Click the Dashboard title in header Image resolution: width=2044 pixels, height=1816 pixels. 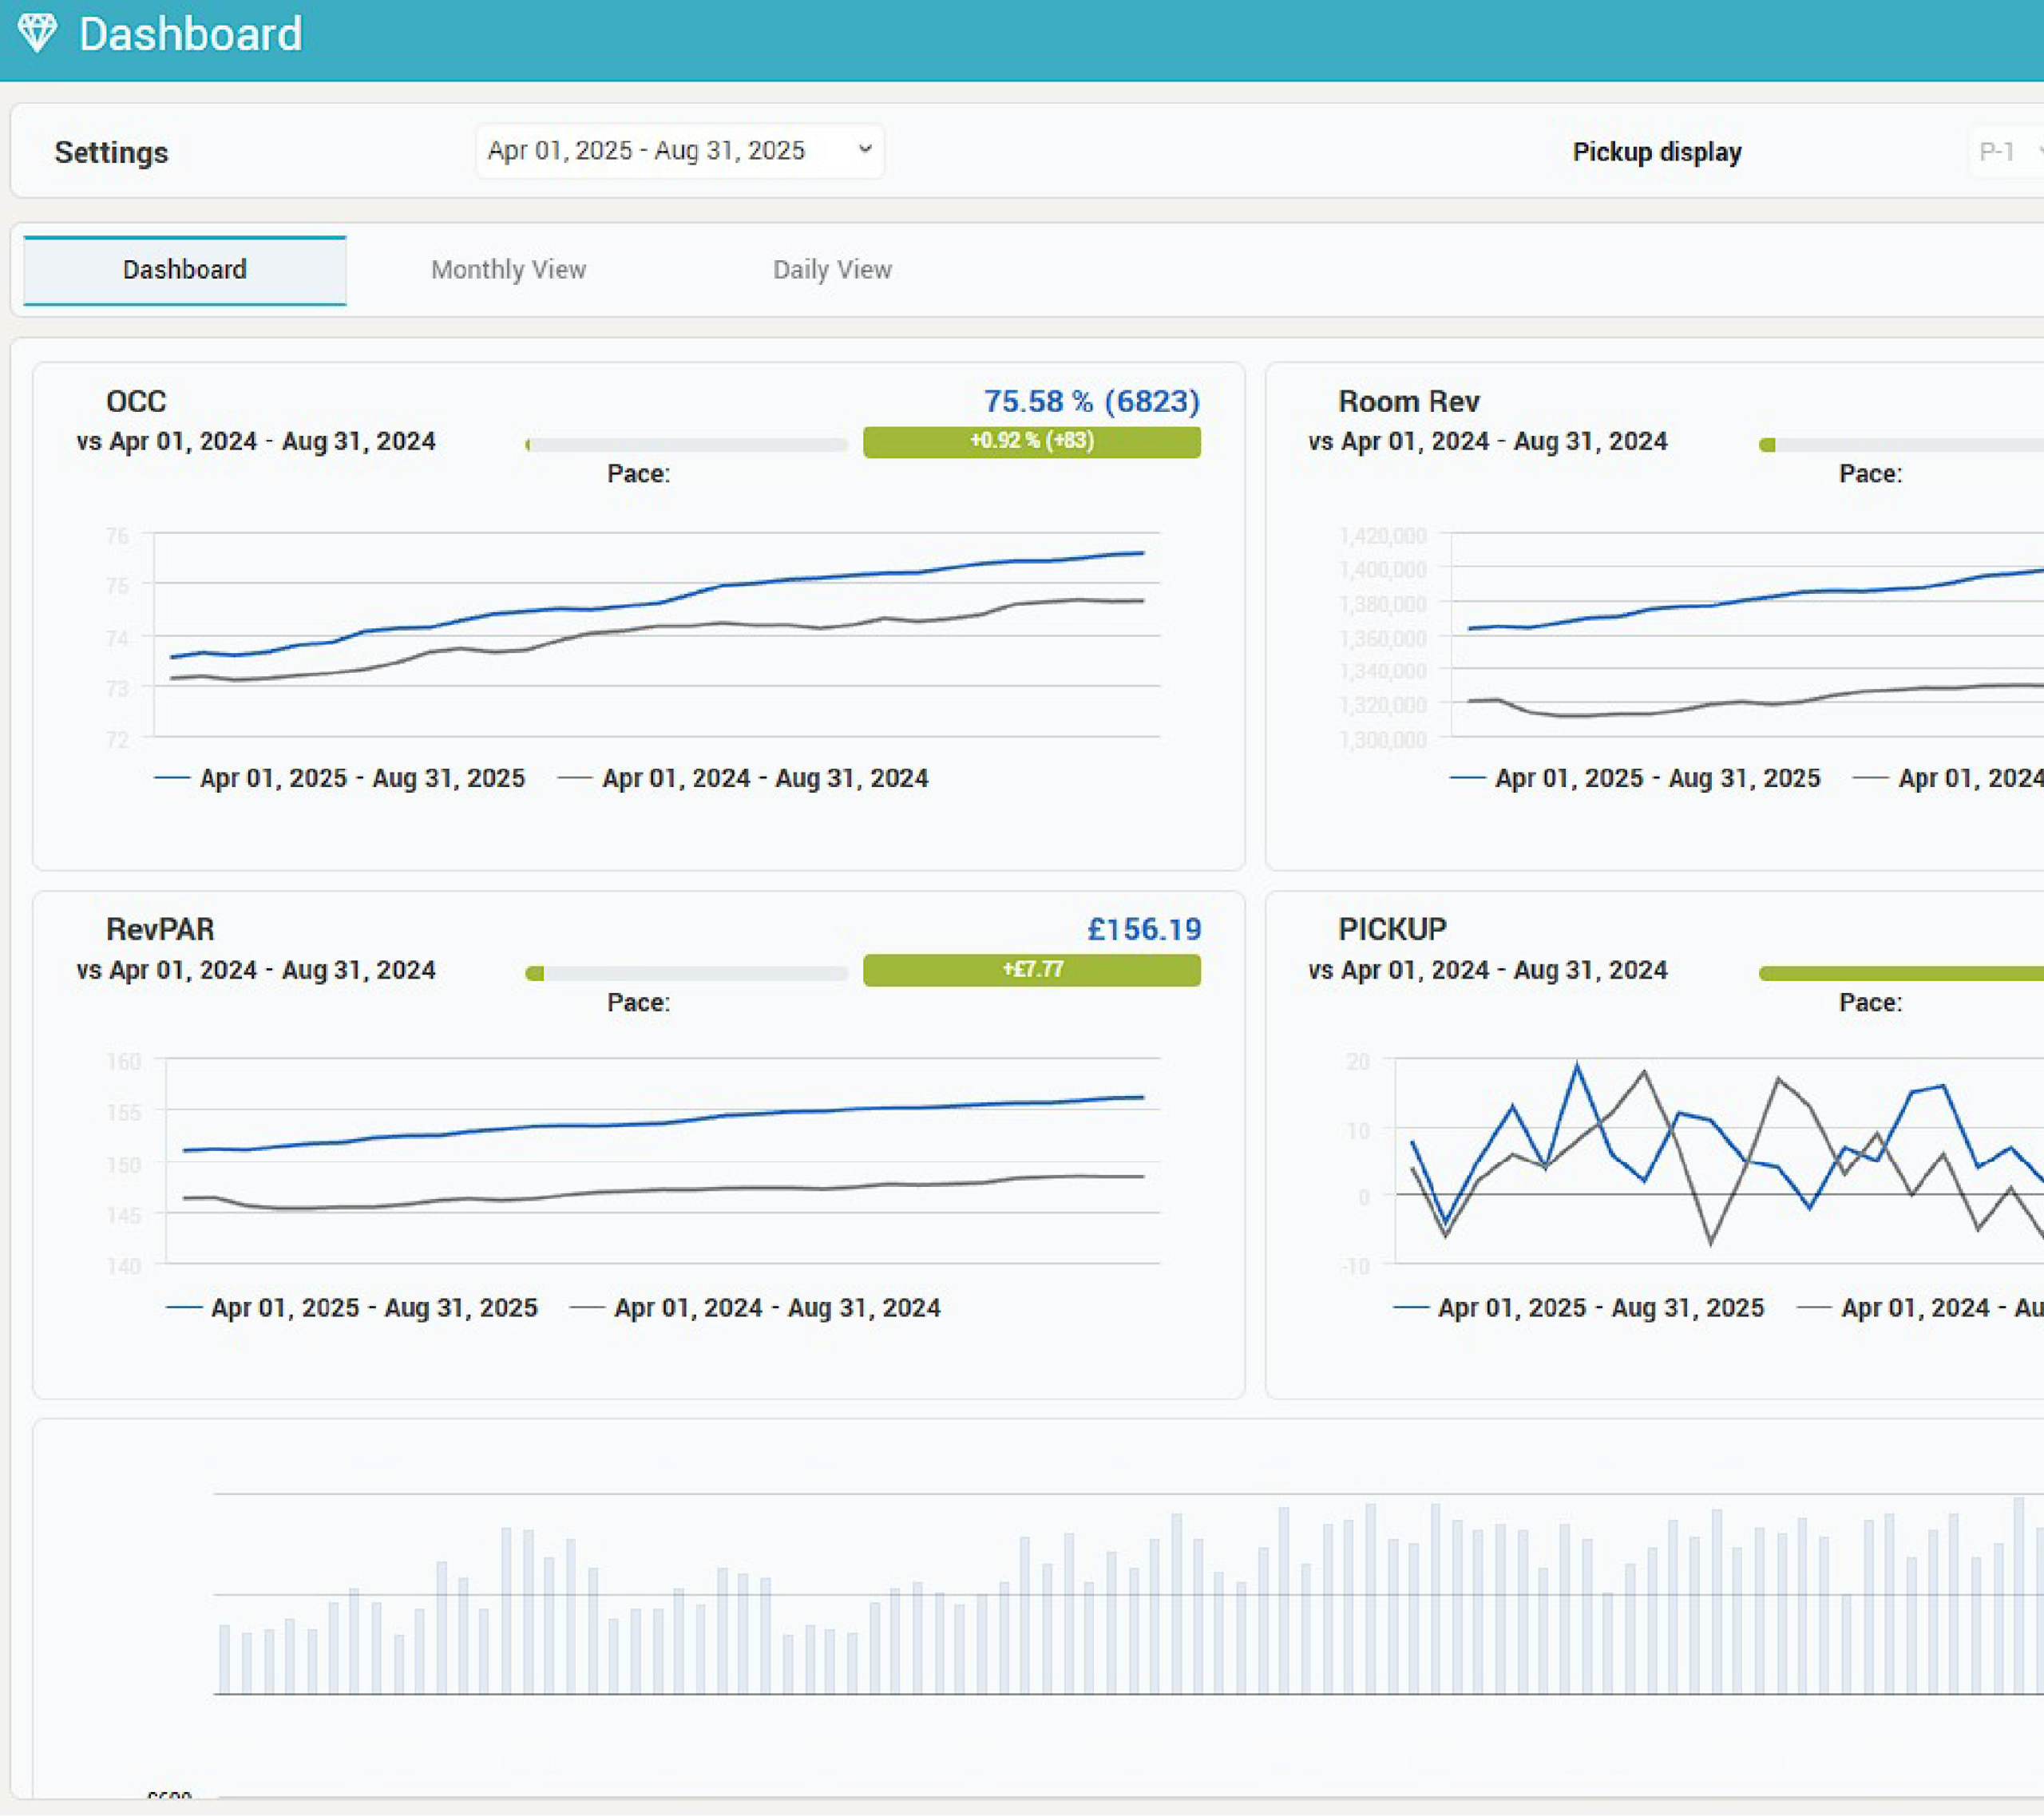(x=190, y=34)
